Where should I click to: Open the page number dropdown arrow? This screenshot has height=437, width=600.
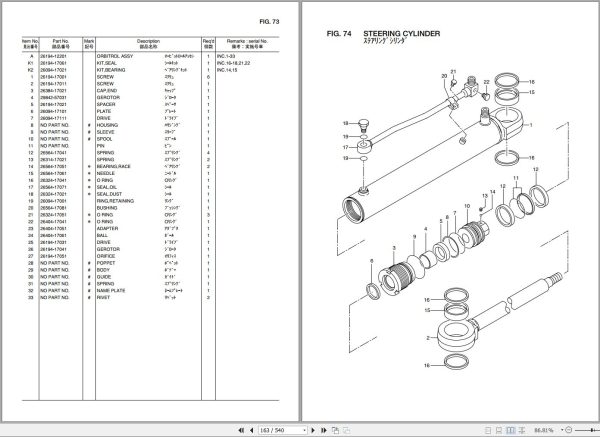point(305,430)
